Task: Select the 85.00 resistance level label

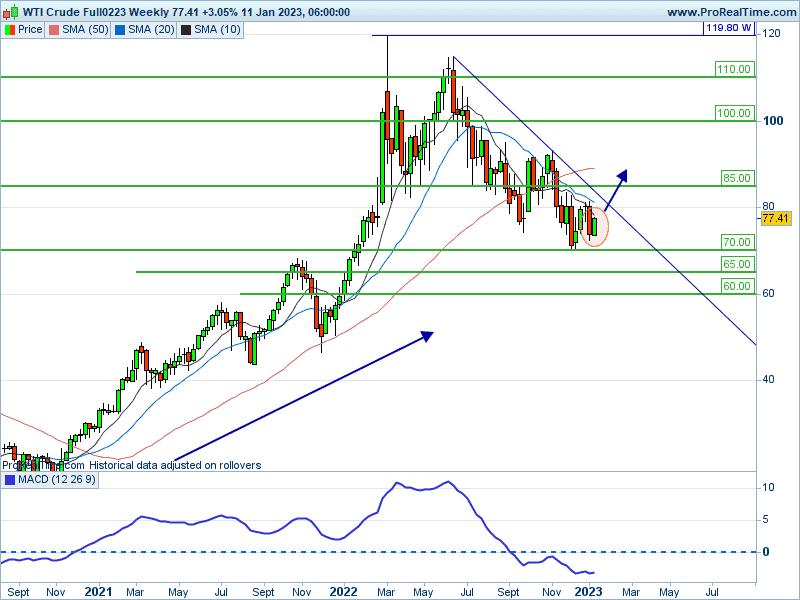Action: (736, 178)
